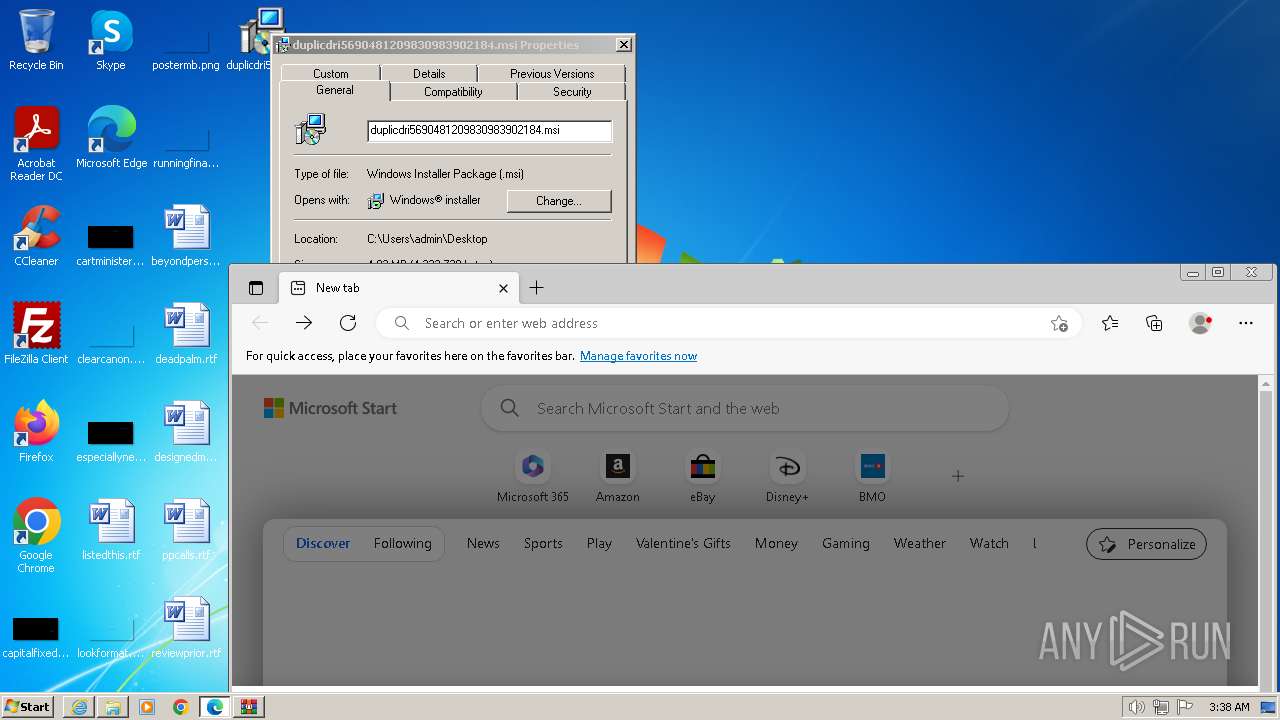This screenshot has width=1280, height=720.
Task: Open new tab in Edge
Action: click(x=536, y=288)
